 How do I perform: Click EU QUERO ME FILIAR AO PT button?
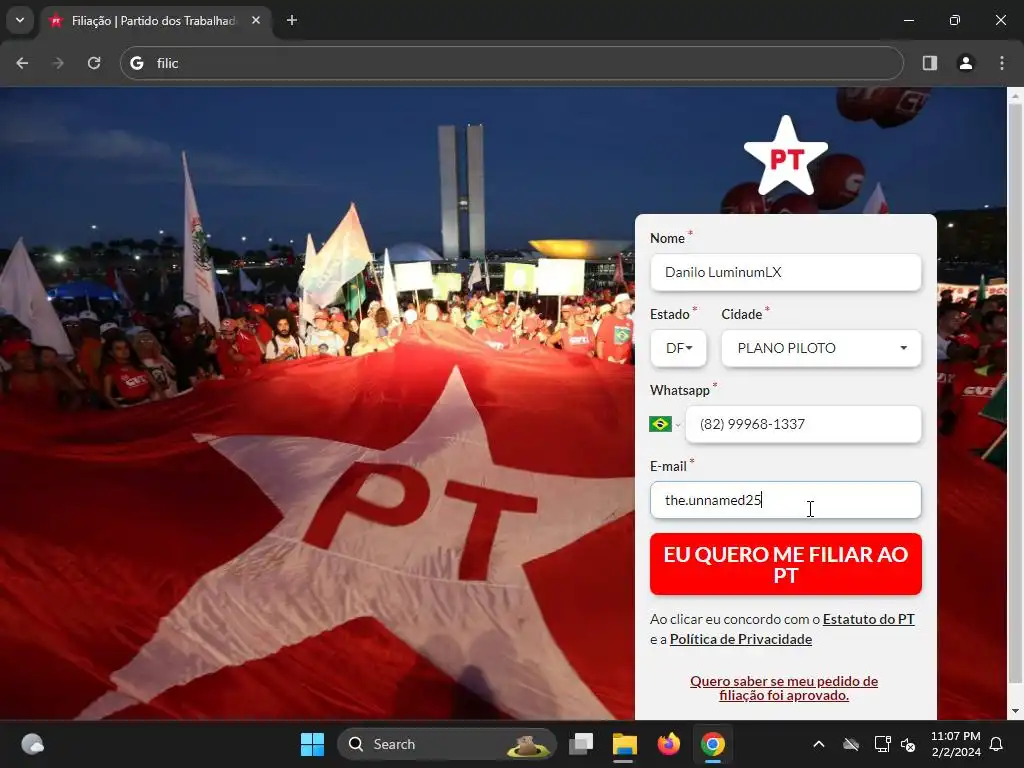click(786, 564)
